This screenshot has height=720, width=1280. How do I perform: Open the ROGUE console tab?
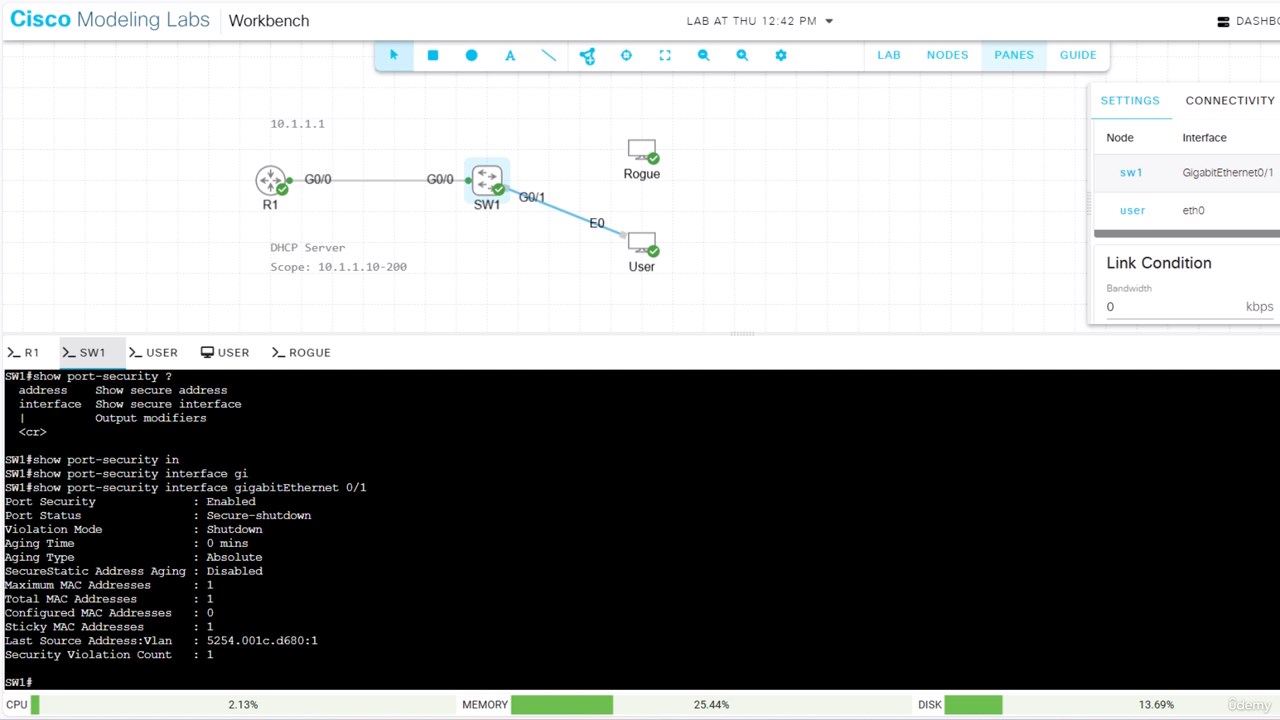(300, 352)
